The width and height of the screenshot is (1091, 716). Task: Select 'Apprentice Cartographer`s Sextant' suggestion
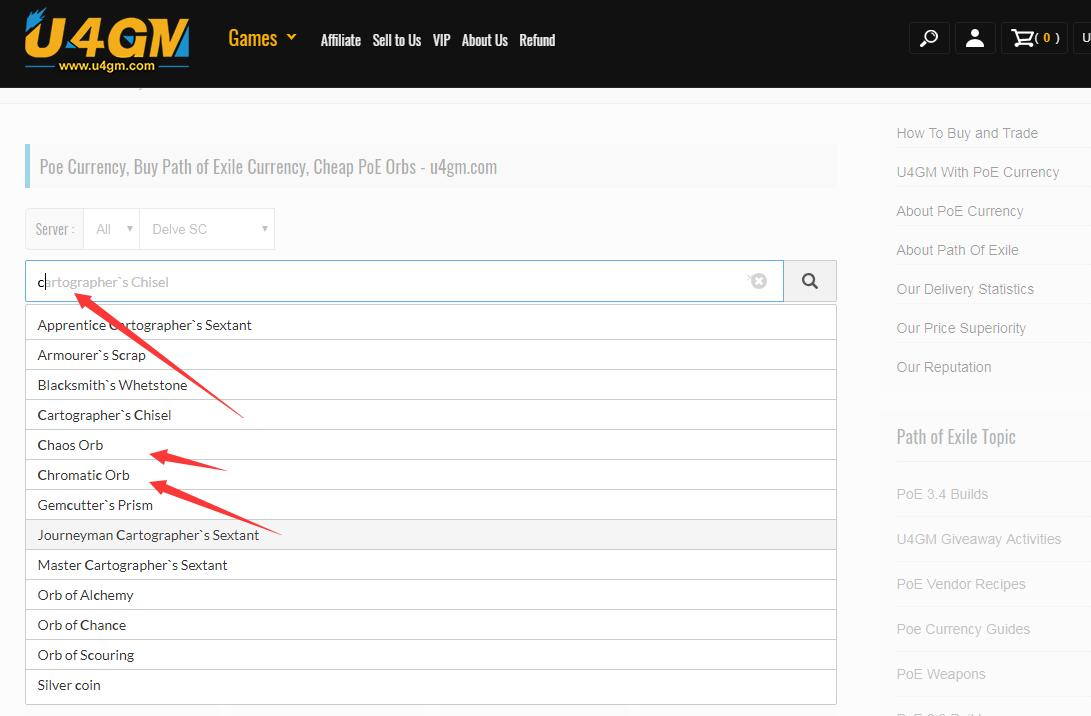point(431,325)
